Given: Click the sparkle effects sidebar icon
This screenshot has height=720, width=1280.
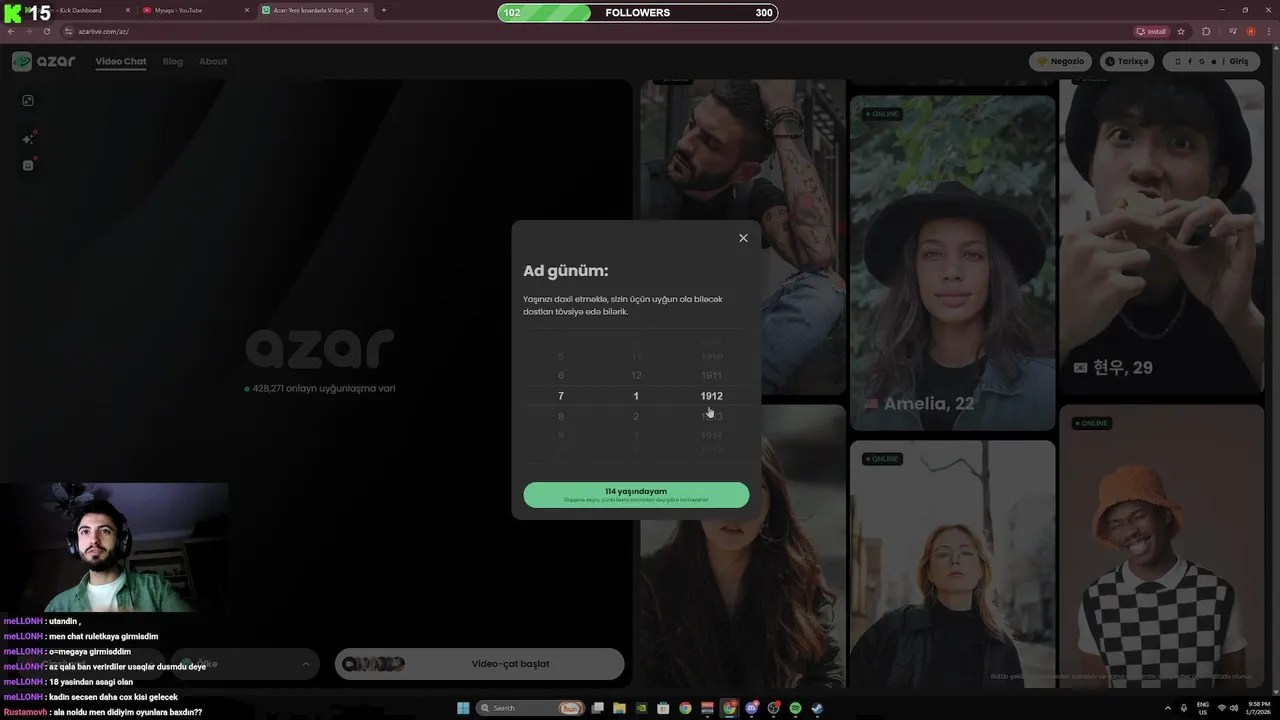Looking at the screenshot, I should [28, 138].
